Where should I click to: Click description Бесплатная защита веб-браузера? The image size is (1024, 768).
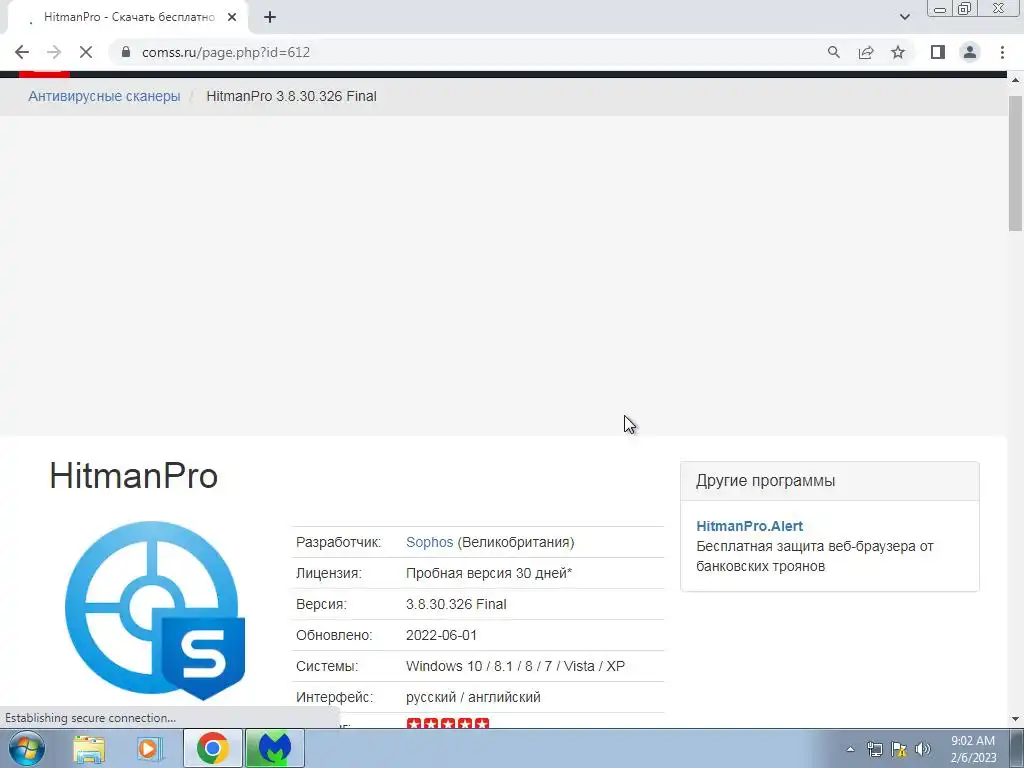814,556
